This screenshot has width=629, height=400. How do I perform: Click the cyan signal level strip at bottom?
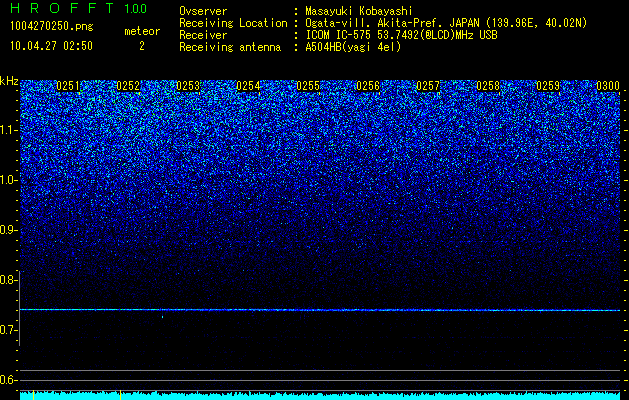pyautogui.click(x=320, y=396)
